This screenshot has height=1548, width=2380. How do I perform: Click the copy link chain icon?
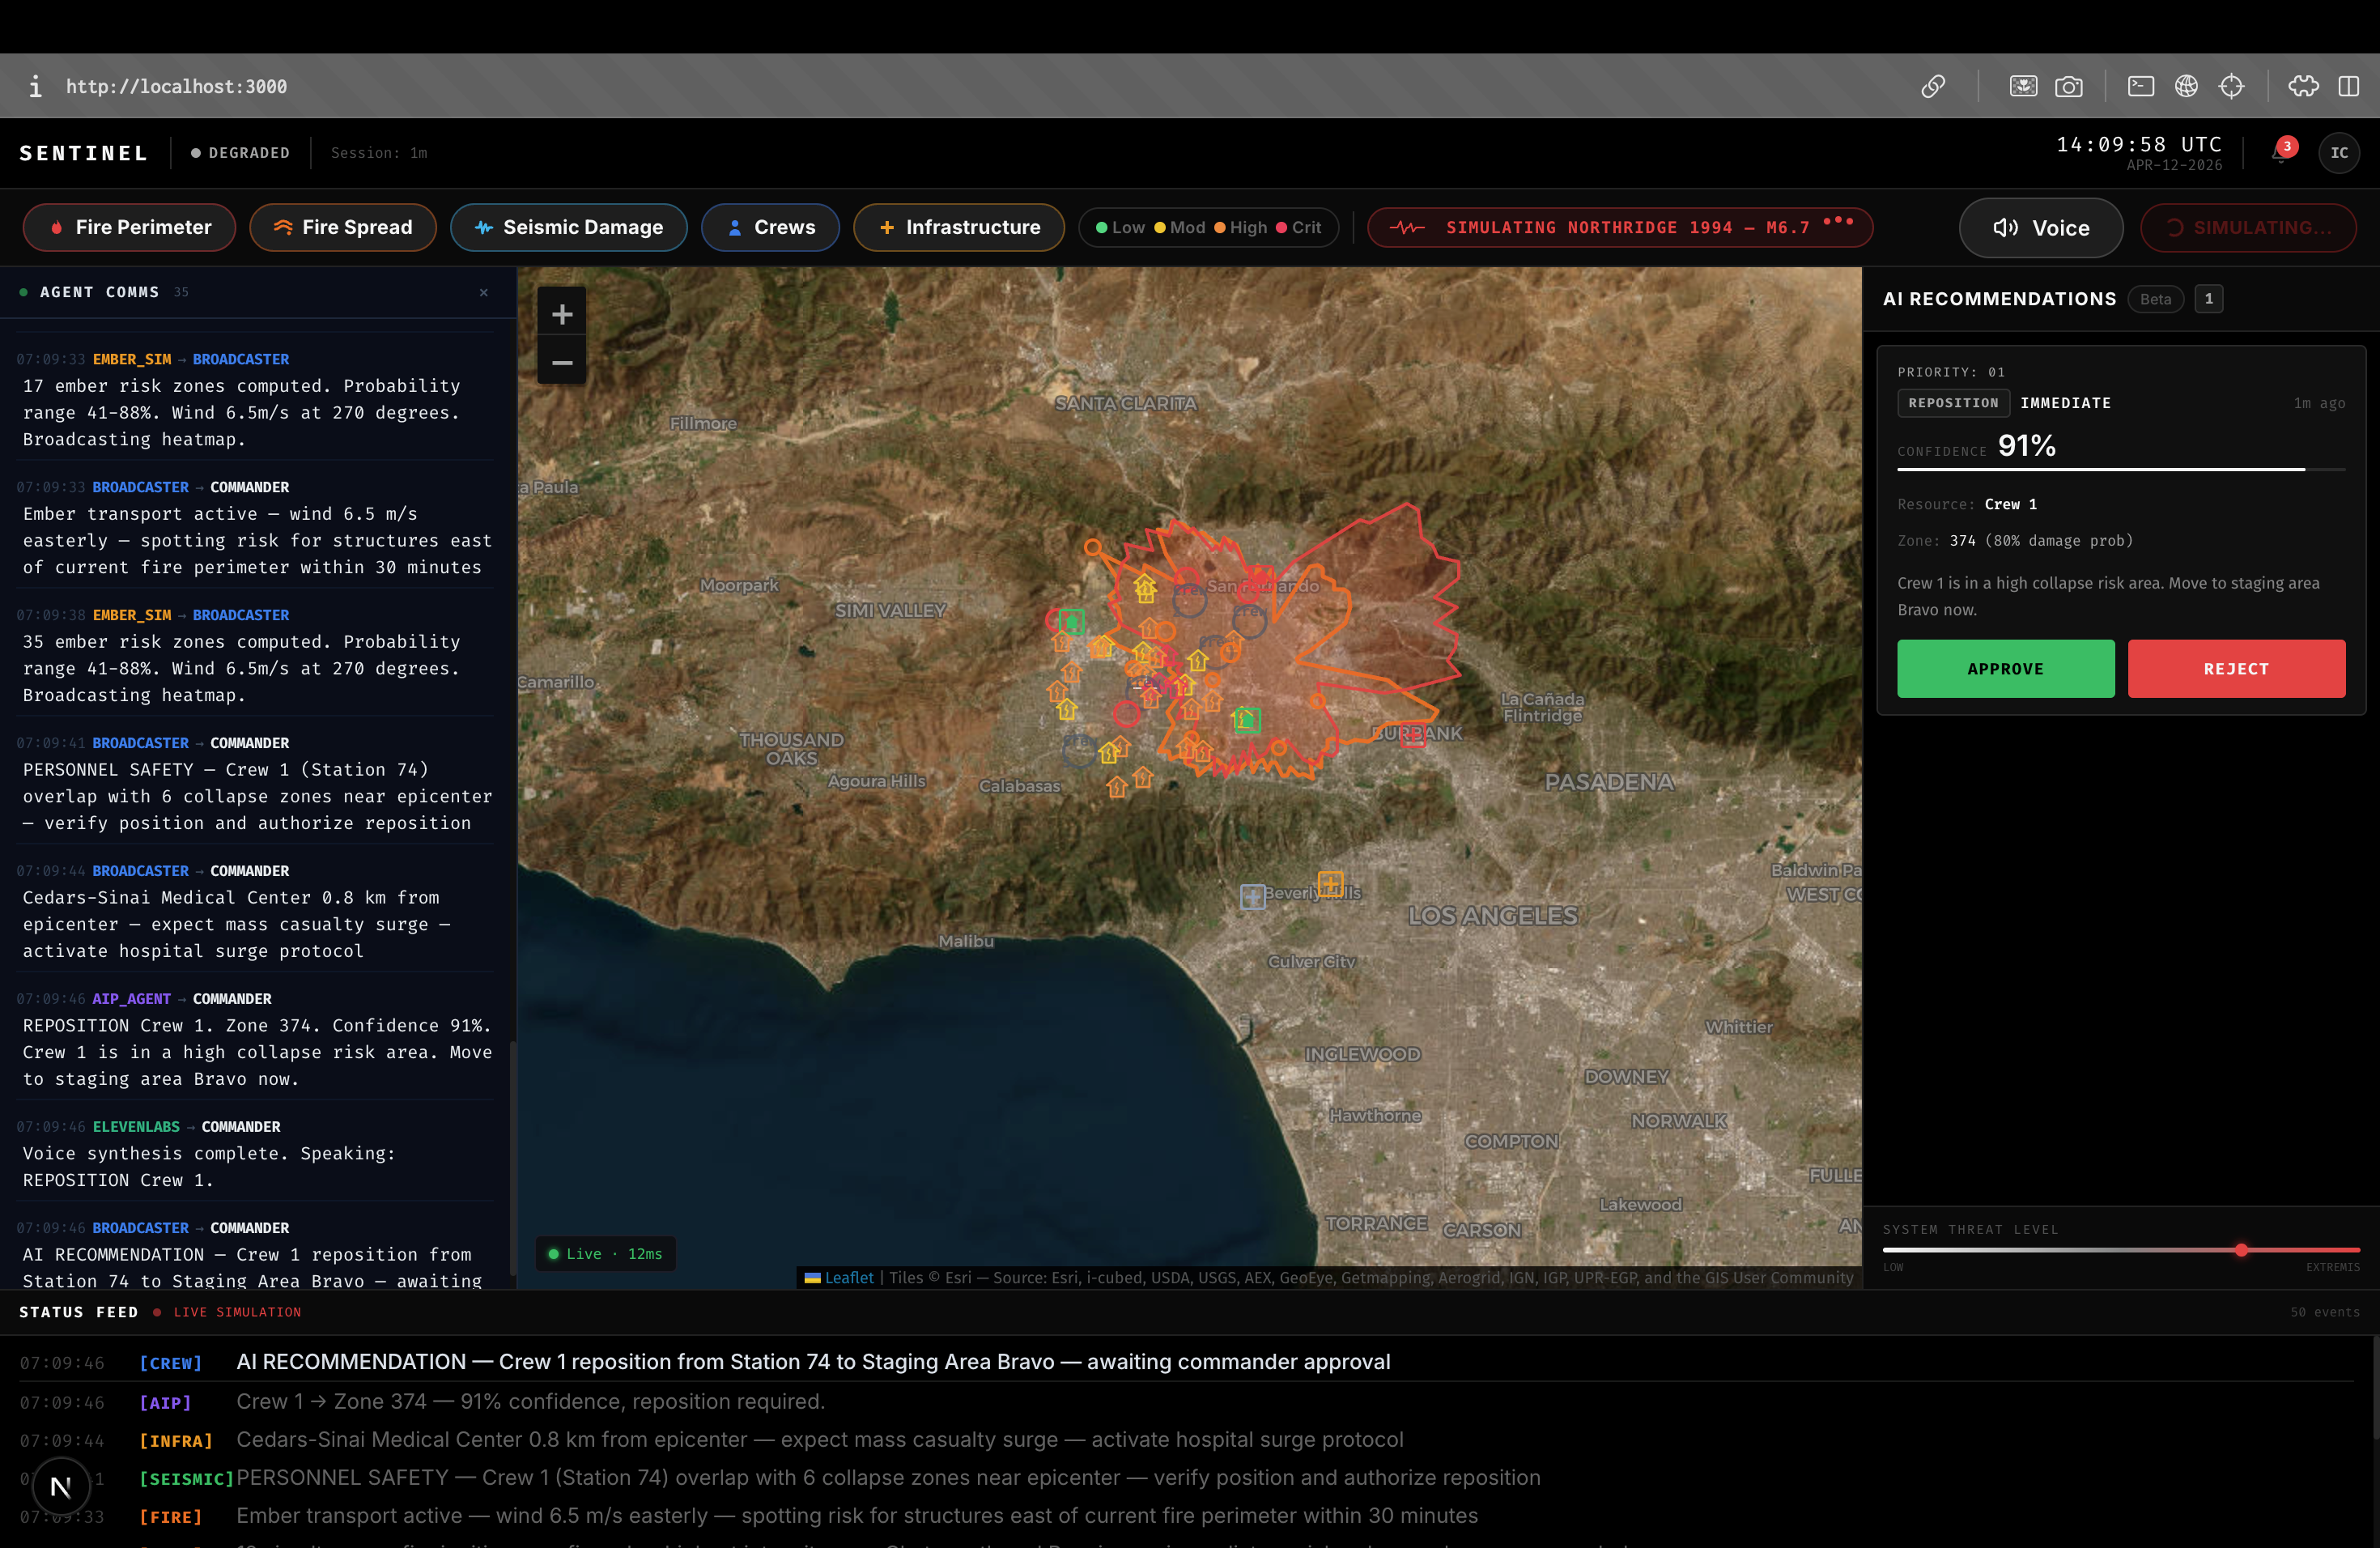(1933, 87)
